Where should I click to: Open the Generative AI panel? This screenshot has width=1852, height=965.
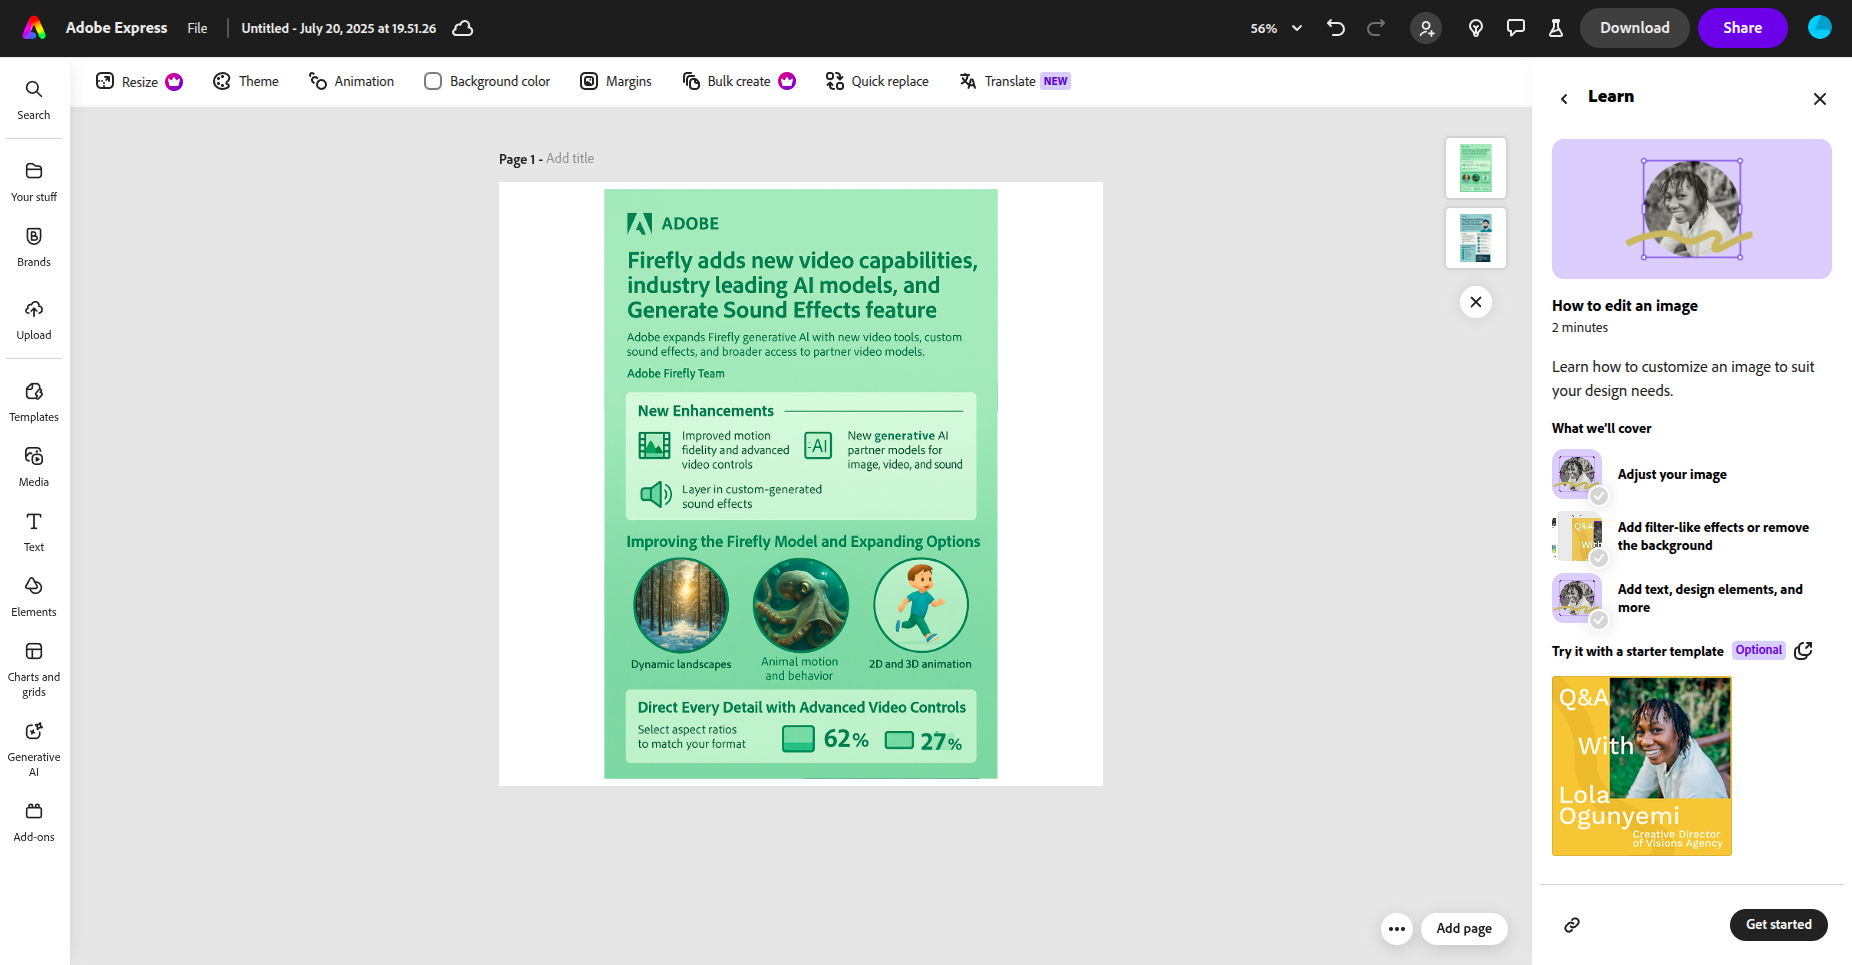(x=34, y=749)
